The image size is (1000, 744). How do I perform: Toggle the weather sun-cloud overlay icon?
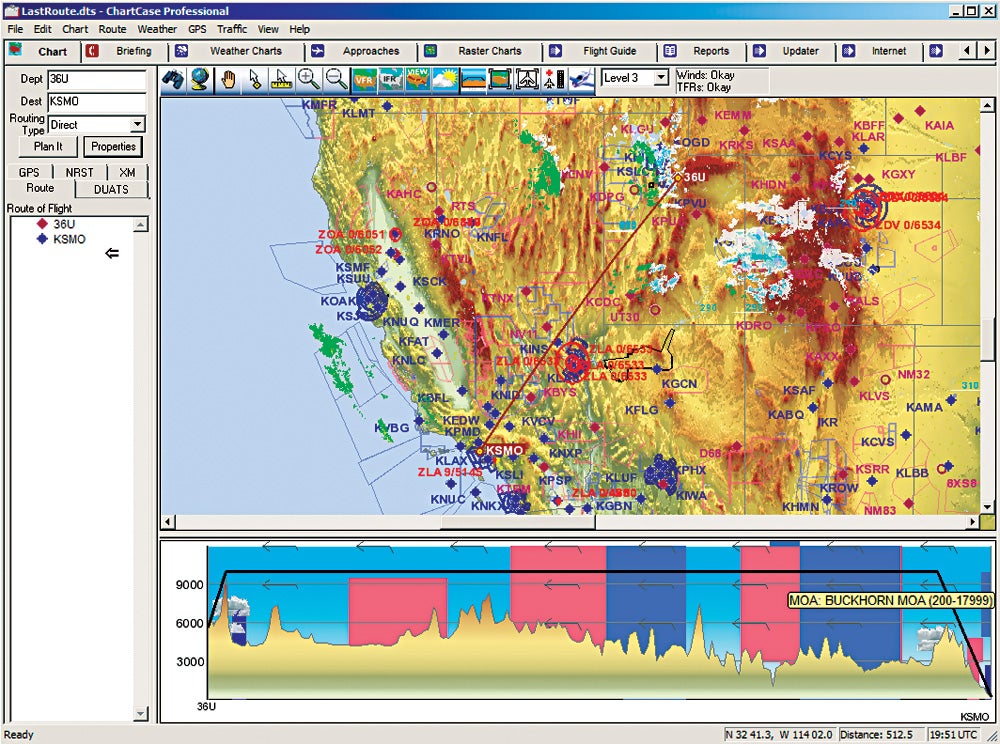(x=445, y=79)
